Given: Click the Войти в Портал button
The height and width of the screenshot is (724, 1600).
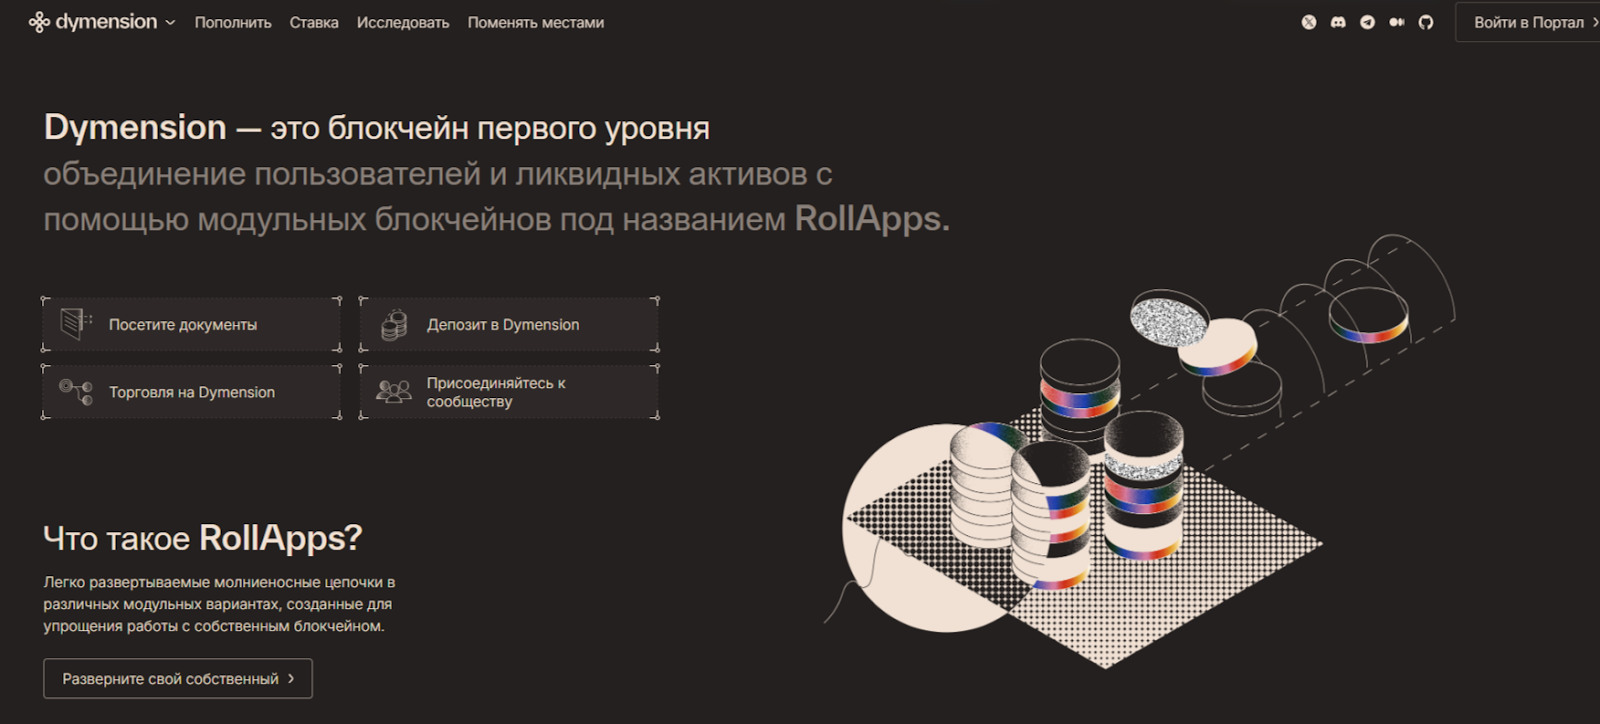Looking at the screenshot, I should [x=1528, y=22].
